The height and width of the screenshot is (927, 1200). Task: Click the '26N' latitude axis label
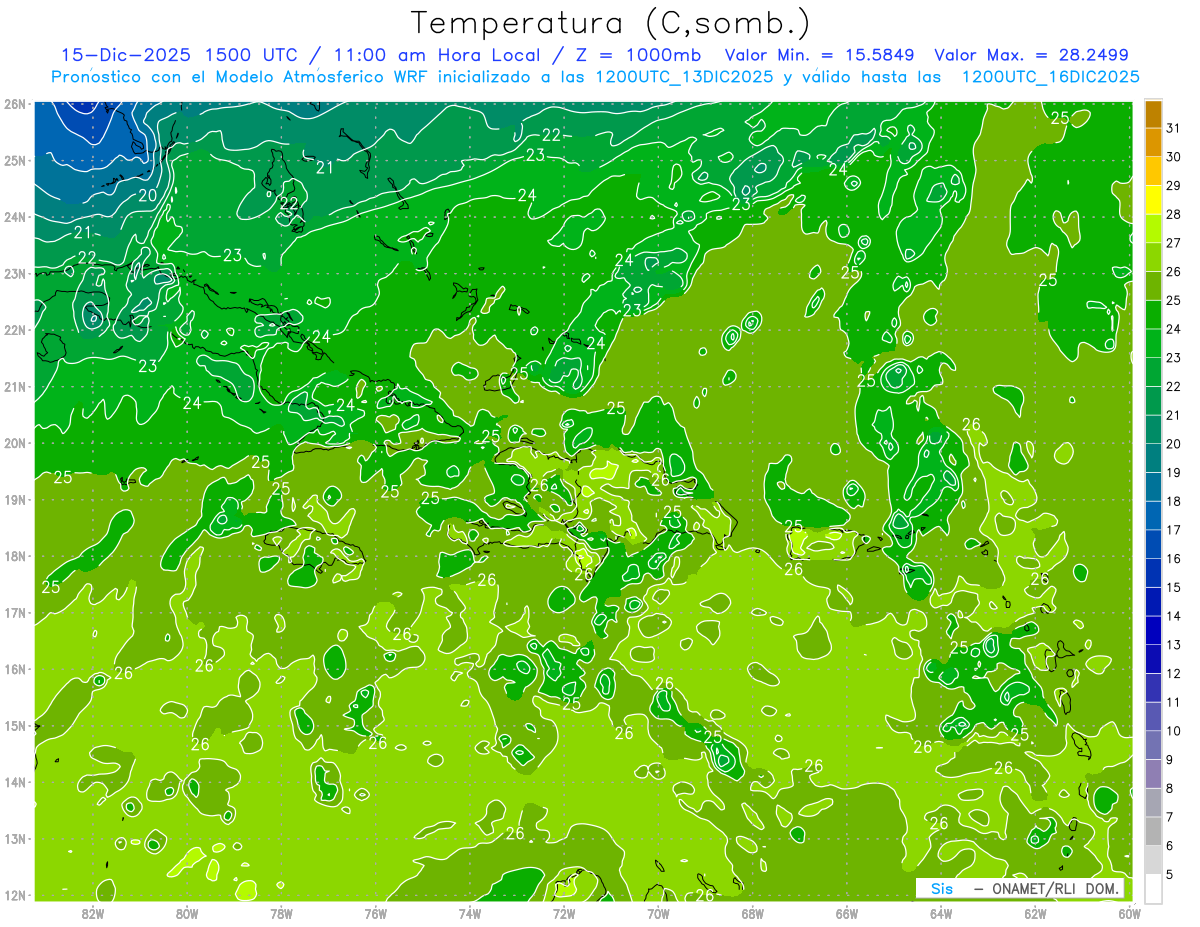tap(14, 104)
